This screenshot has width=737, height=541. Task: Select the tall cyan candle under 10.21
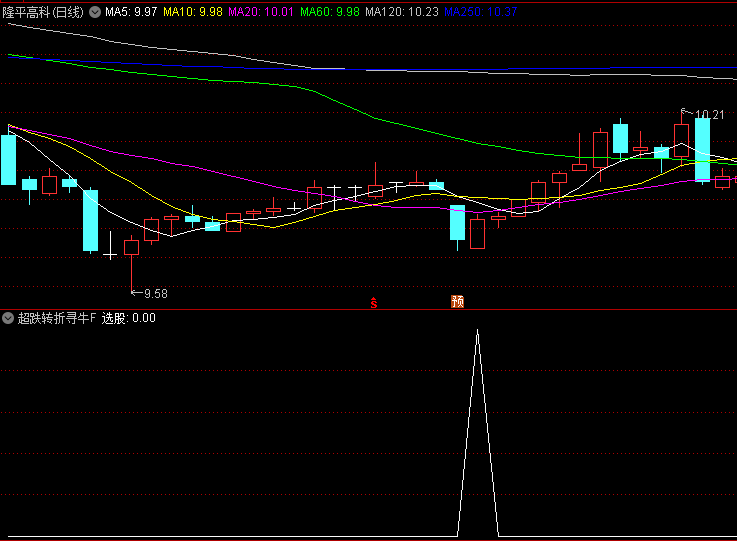(703, 149)
